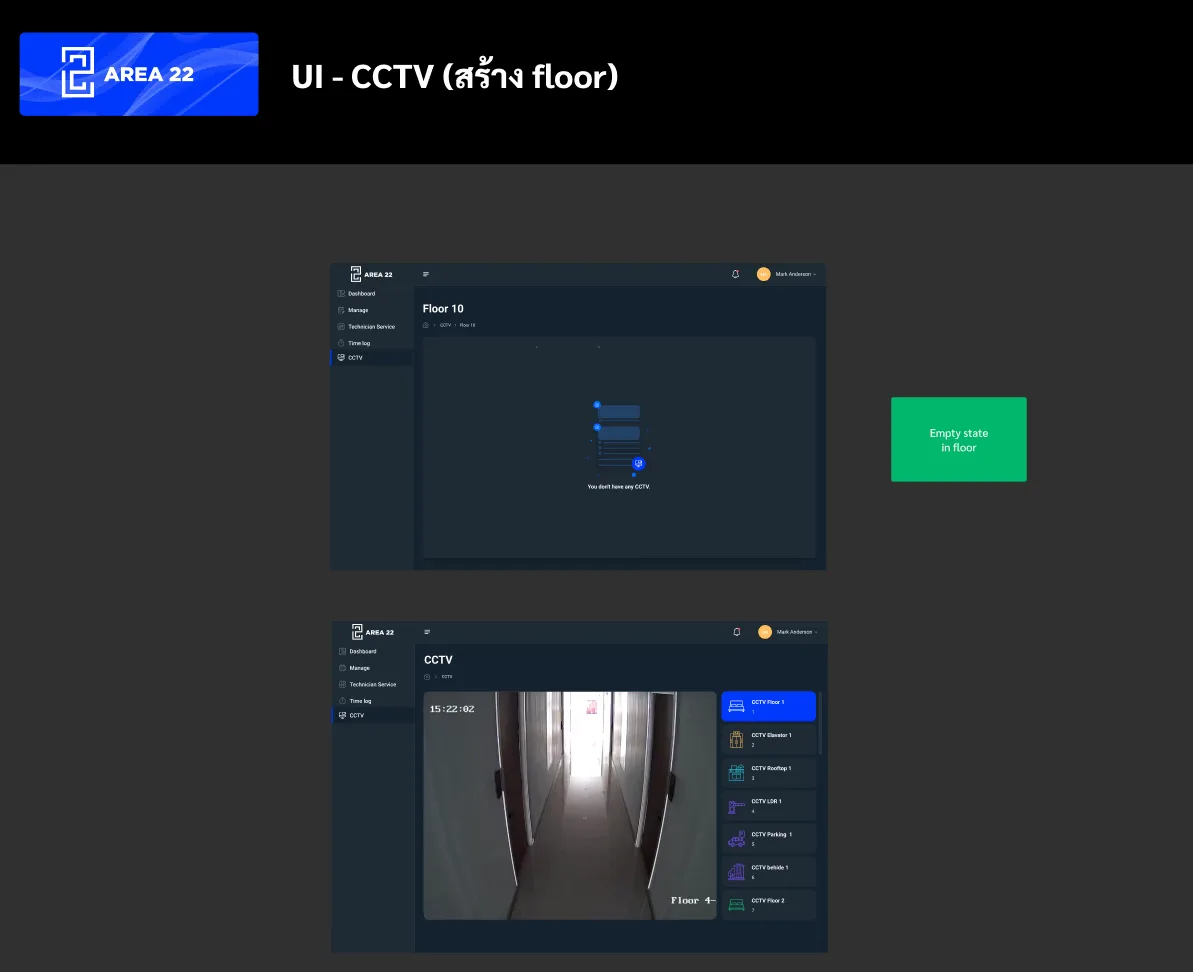The width and height of the screenshot is (1193, 972).
Task: Click the camera list scrollbar
Action: pyautogui.click(x=820, y=723)
